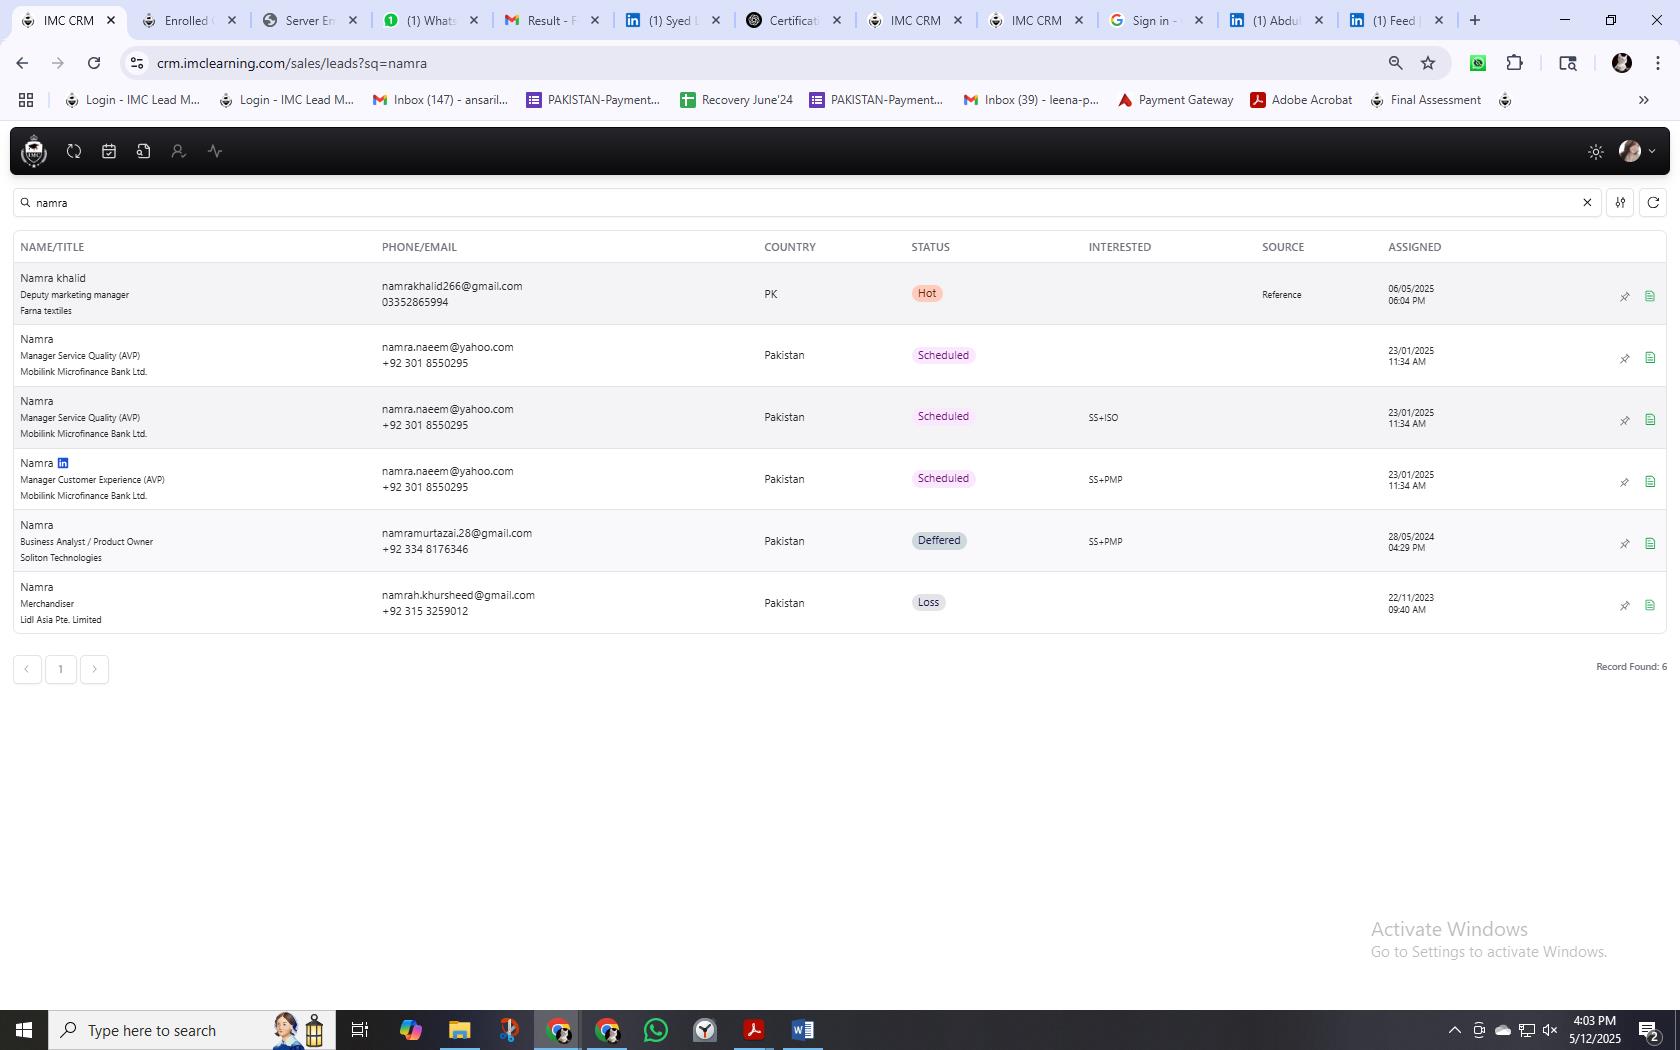The image size is (1680, 1050).
Task: Switch to the Google Sign in tab
Action: click(1156, 20)
